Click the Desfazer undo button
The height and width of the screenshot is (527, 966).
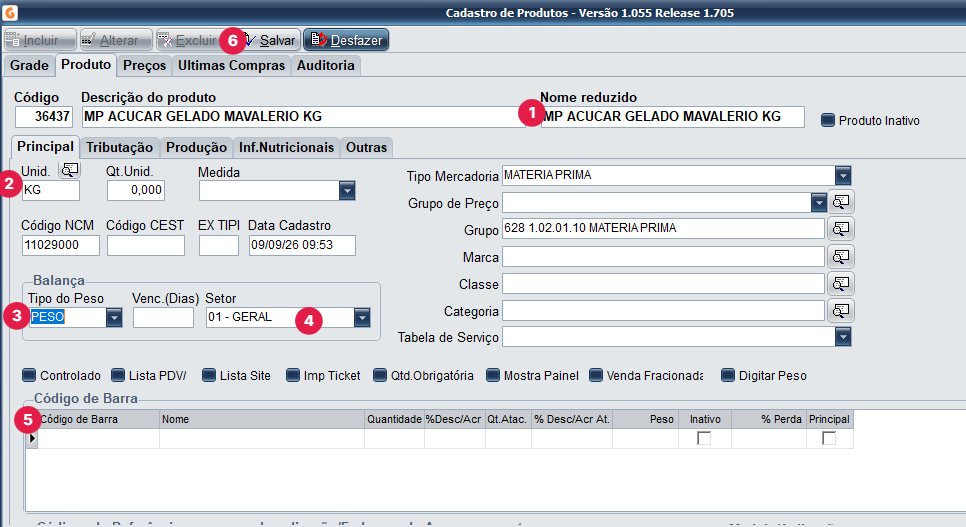(x=346, y=40)
